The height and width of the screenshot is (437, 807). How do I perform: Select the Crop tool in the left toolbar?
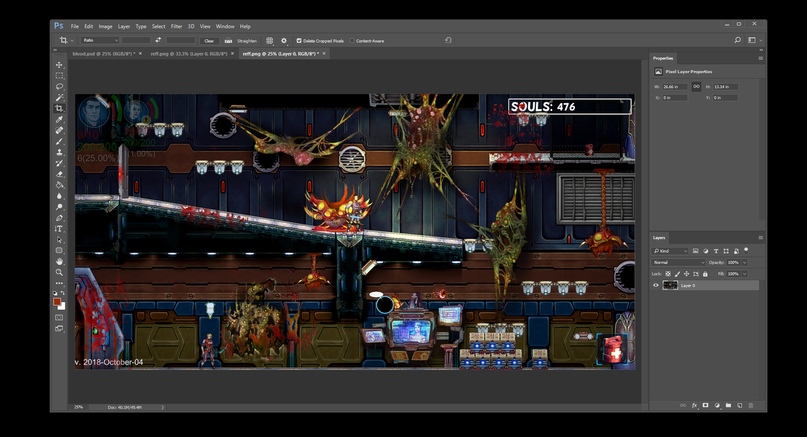[59, 108]
